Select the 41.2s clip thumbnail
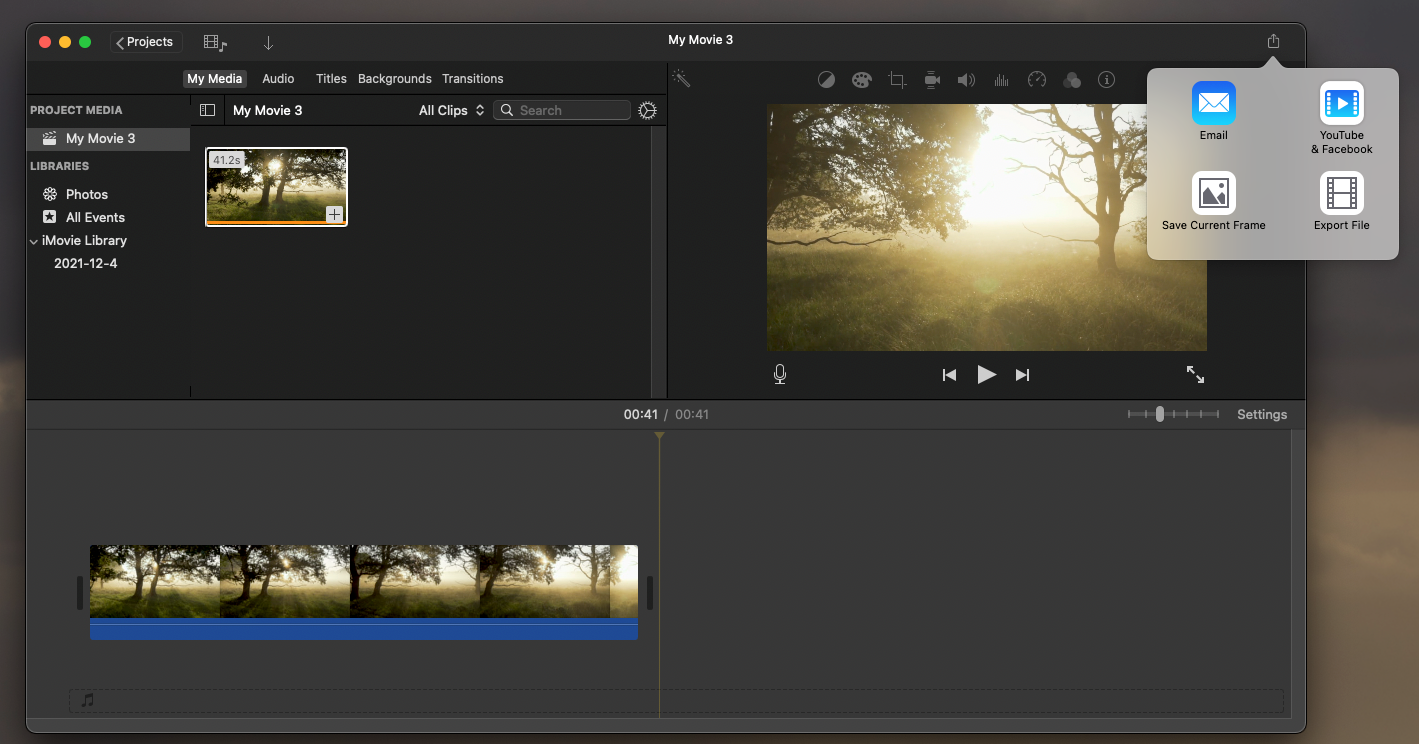Viewport: 1419px width, 744px height. pyautogui.click(x=276, y=187)
